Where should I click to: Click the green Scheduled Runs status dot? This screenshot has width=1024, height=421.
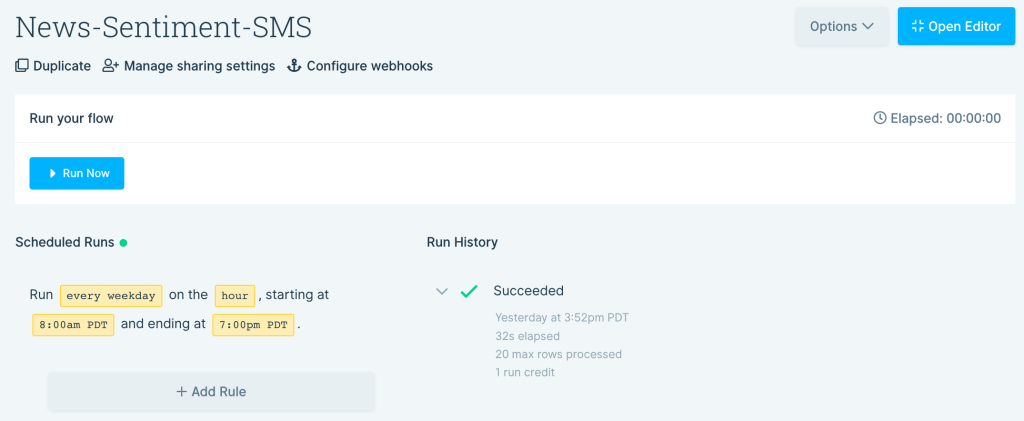tap(124, 242)
